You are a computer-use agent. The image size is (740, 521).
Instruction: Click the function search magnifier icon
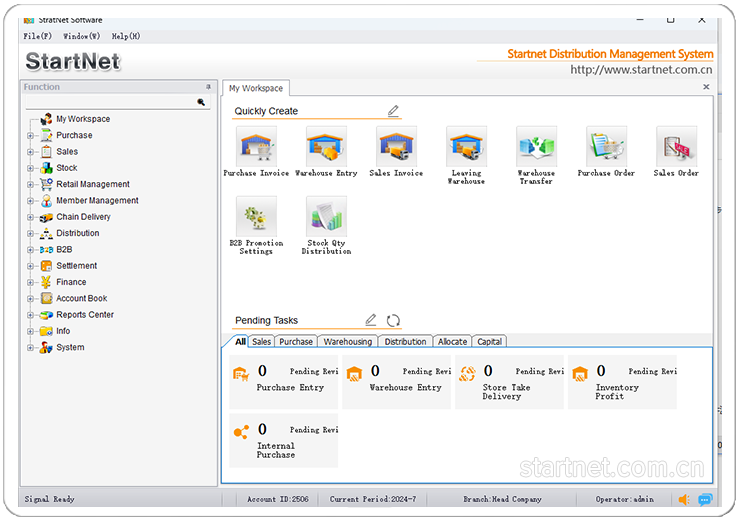click(x=201, y=102)
